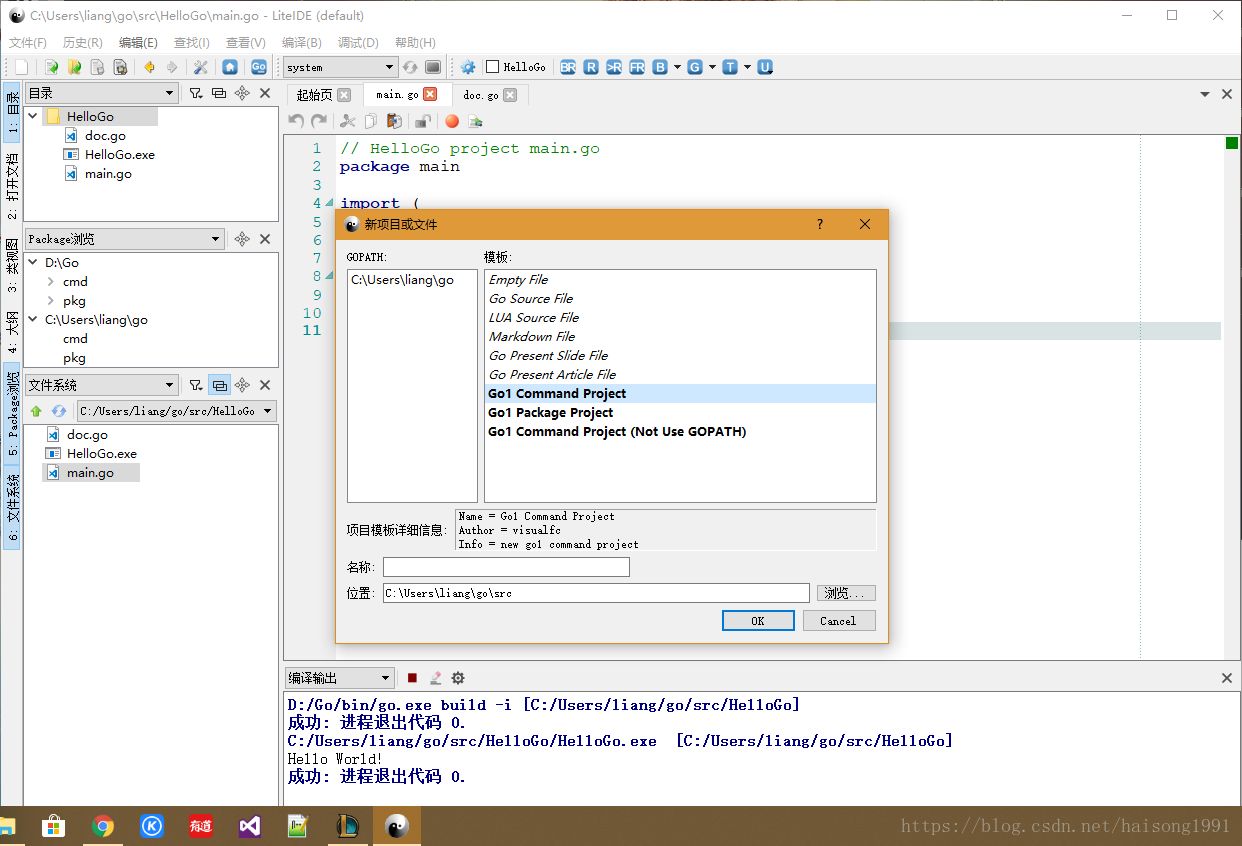Clear the build output with eraser icon
1242x846 pixels.
(435, 678)
